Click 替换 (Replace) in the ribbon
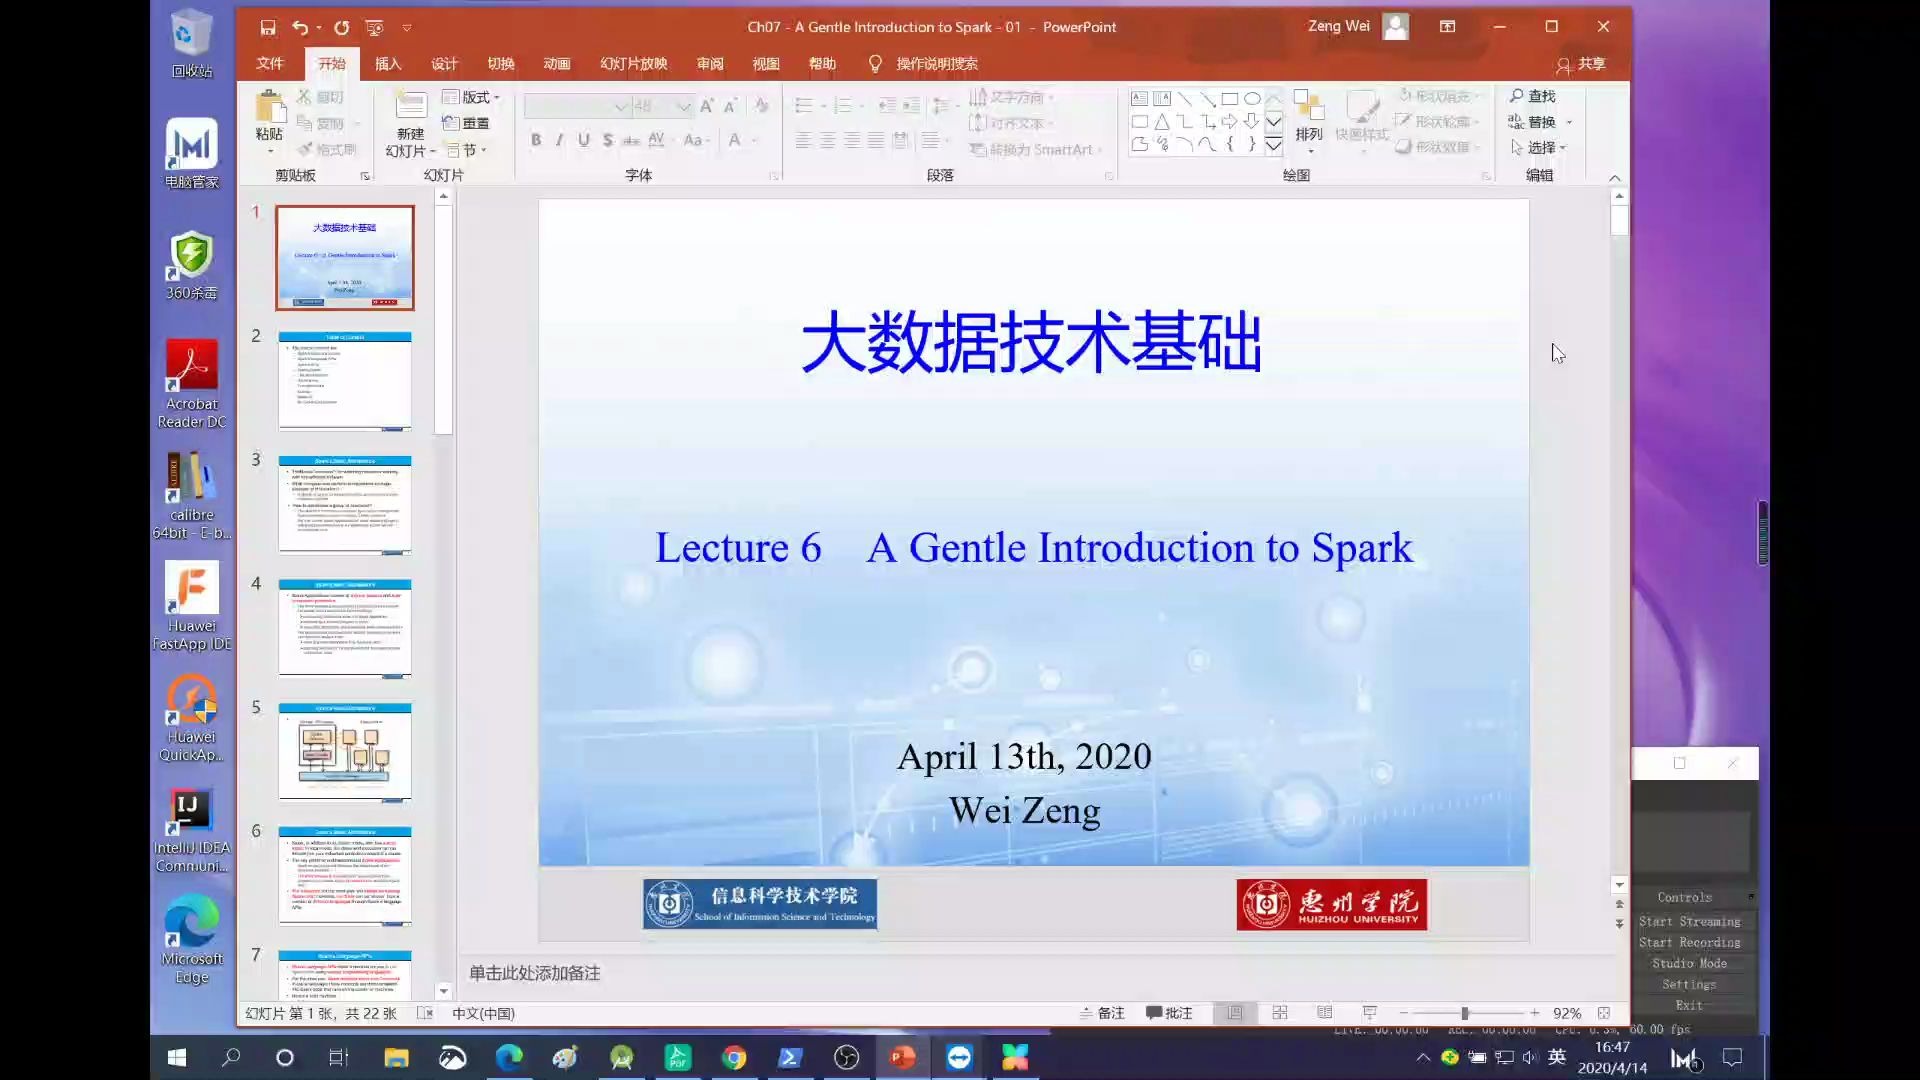The image size is (1920, 1080). [x=1542, y=121]
